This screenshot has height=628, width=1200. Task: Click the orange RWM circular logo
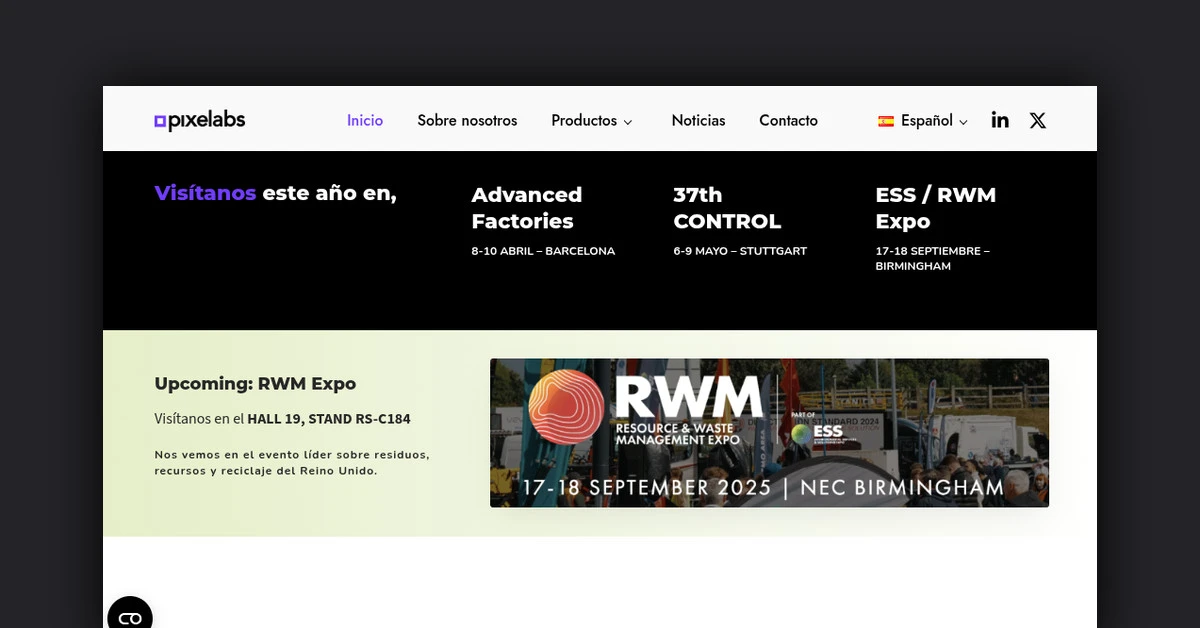coord(567,406)
